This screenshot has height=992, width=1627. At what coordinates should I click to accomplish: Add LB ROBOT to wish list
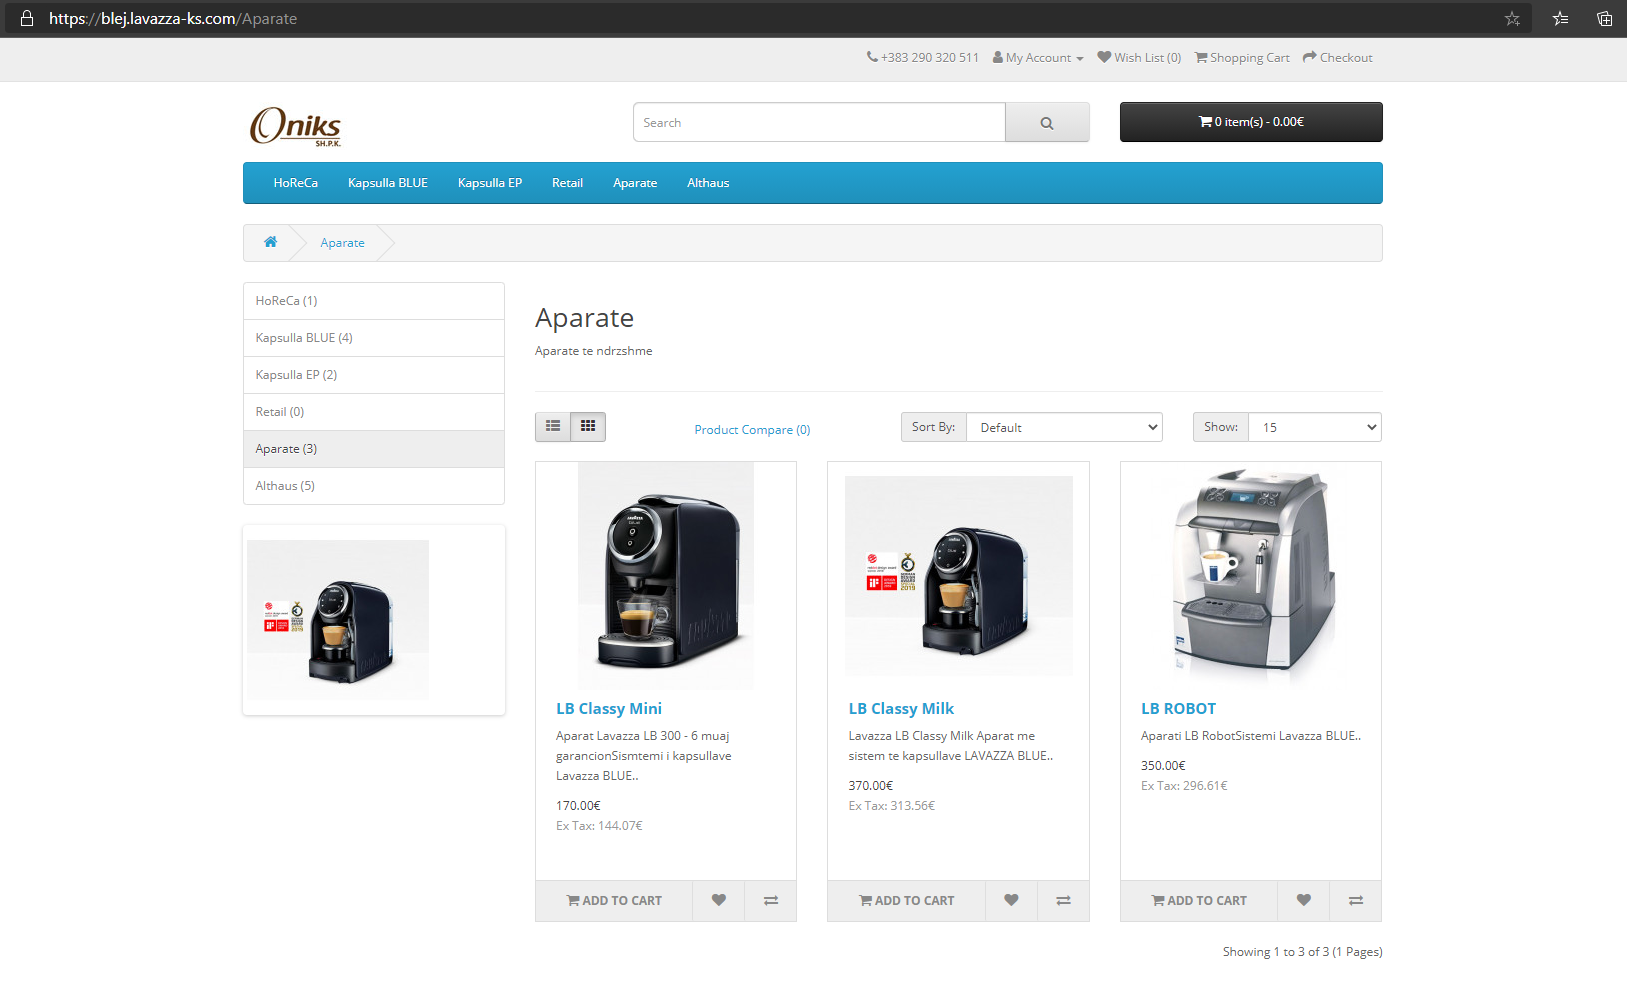[x=1303, y=900]
